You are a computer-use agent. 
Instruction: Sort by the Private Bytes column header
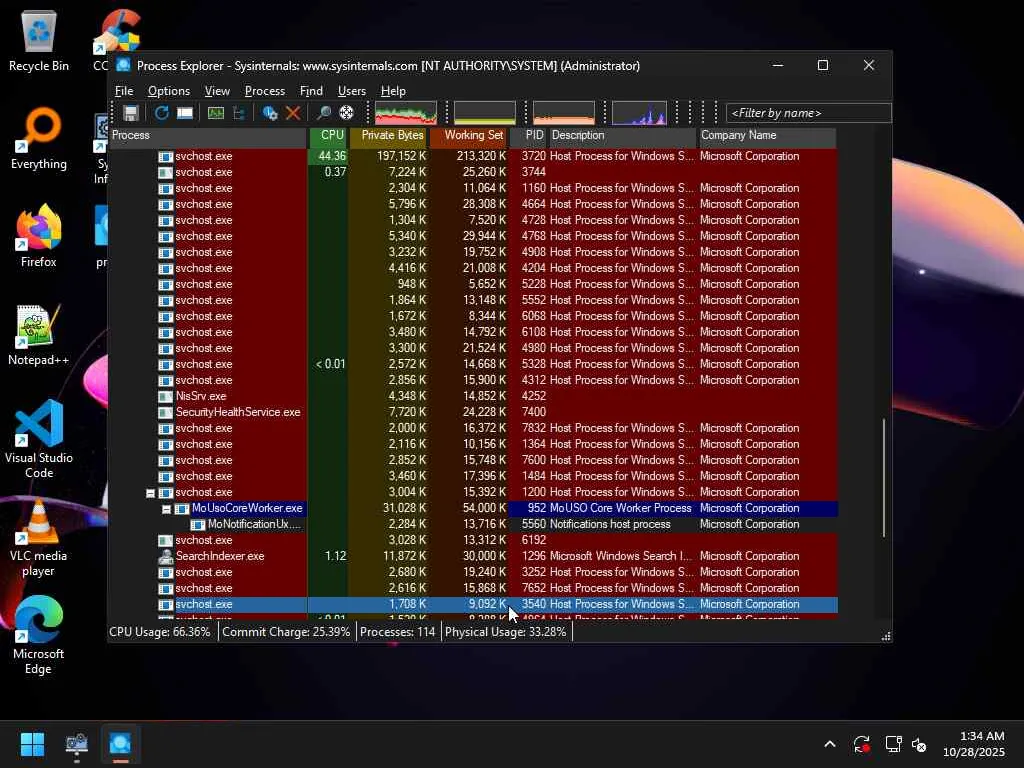pos(389,136)
